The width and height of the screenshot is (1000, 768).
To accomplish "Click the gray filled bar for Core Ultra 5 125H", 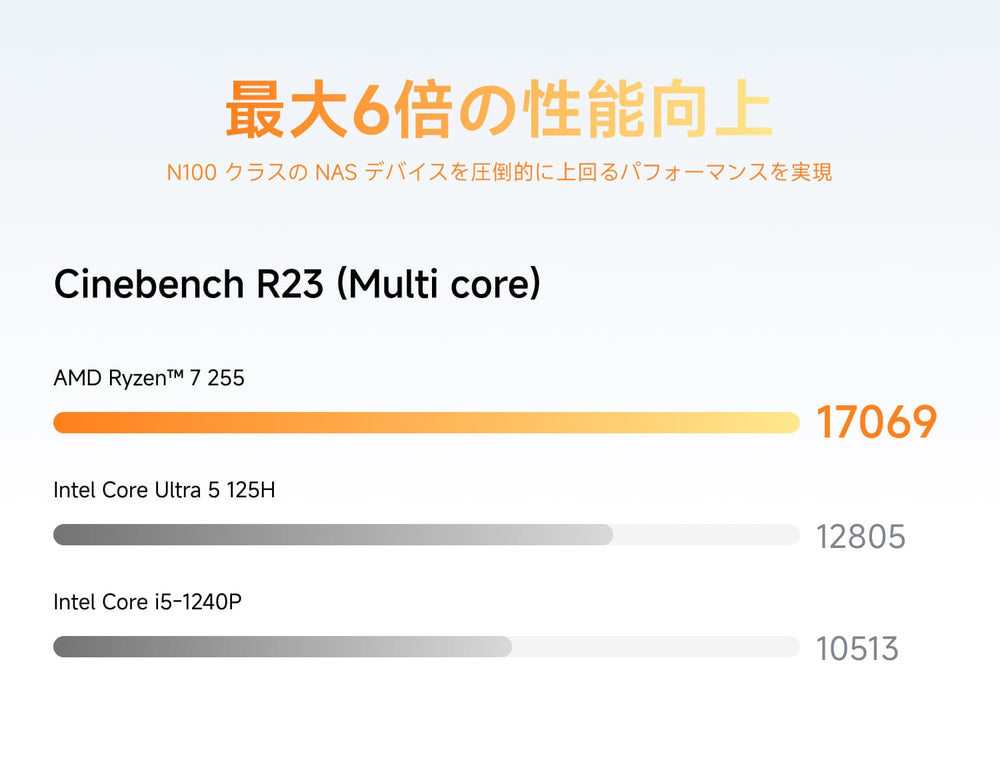I will (x=330, y=535).
